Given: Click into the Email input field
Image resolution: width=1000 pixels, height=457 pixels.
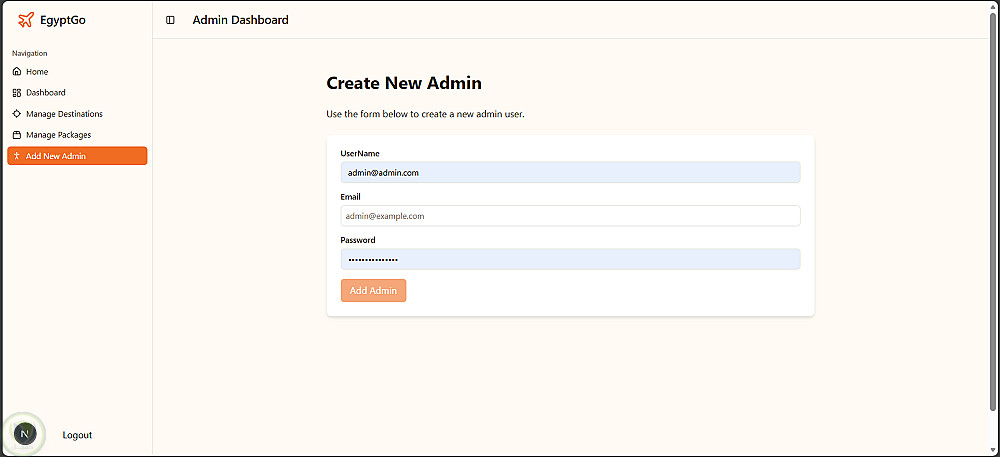Looking at the screenshot, I should click(x=570, y=216).
